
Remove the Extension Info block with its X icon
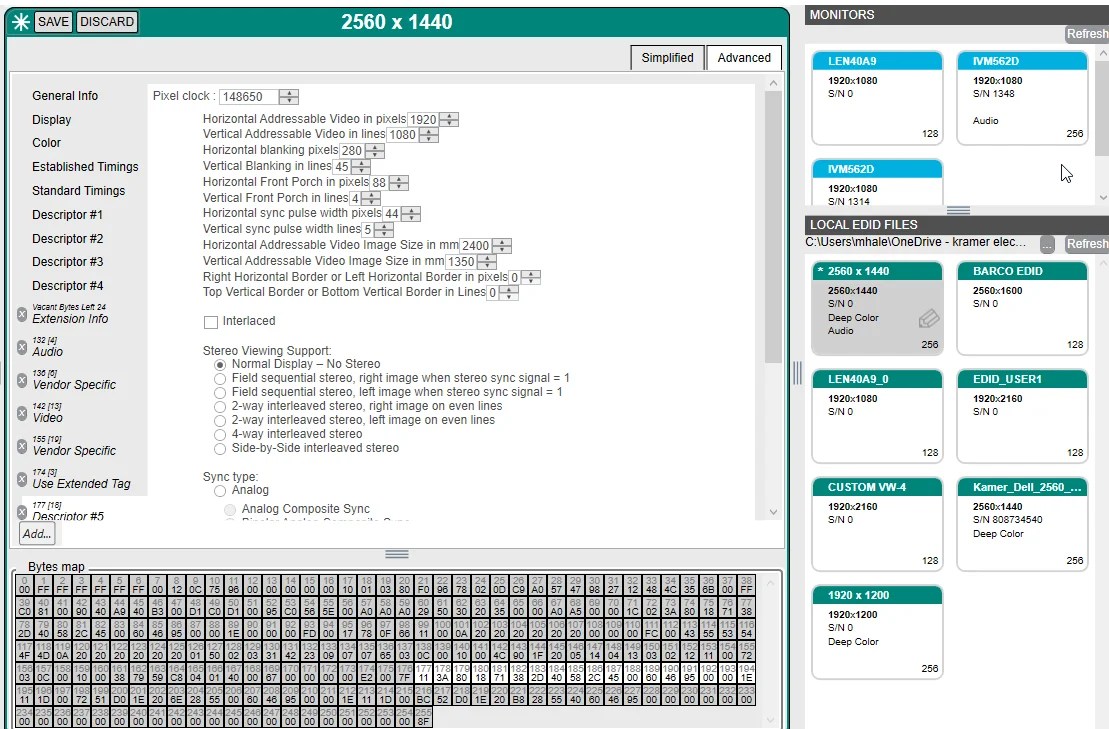pos(22,314)
